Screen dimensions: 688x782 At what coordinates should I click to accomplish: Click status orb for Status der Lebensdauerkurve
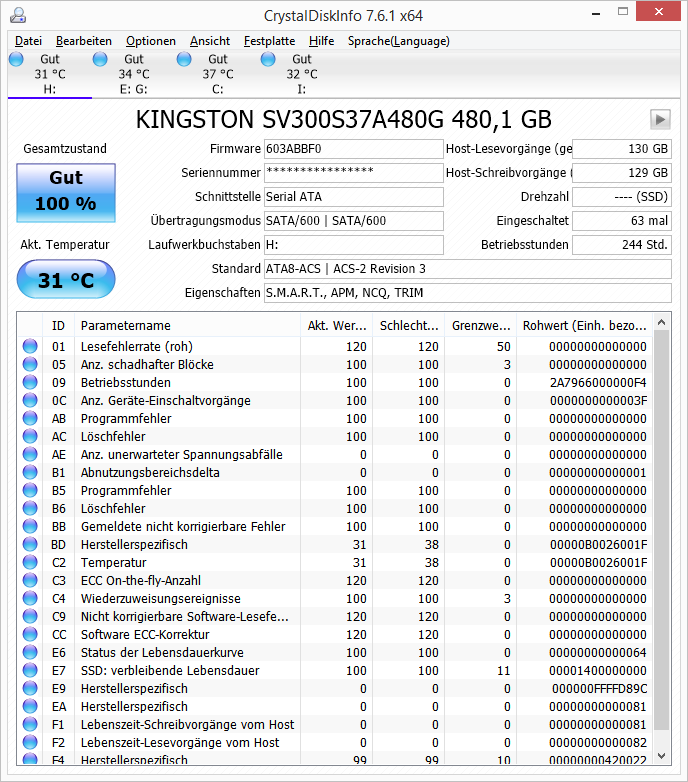30,652
